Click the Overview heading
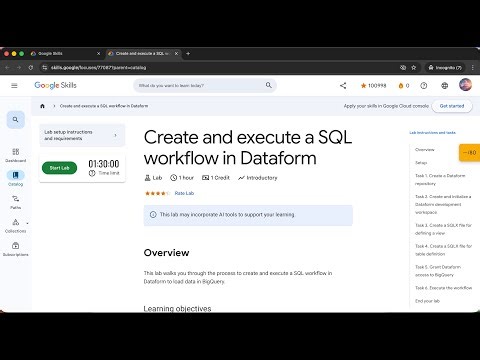Screen dimensions: 480x360 click(166, 253)
